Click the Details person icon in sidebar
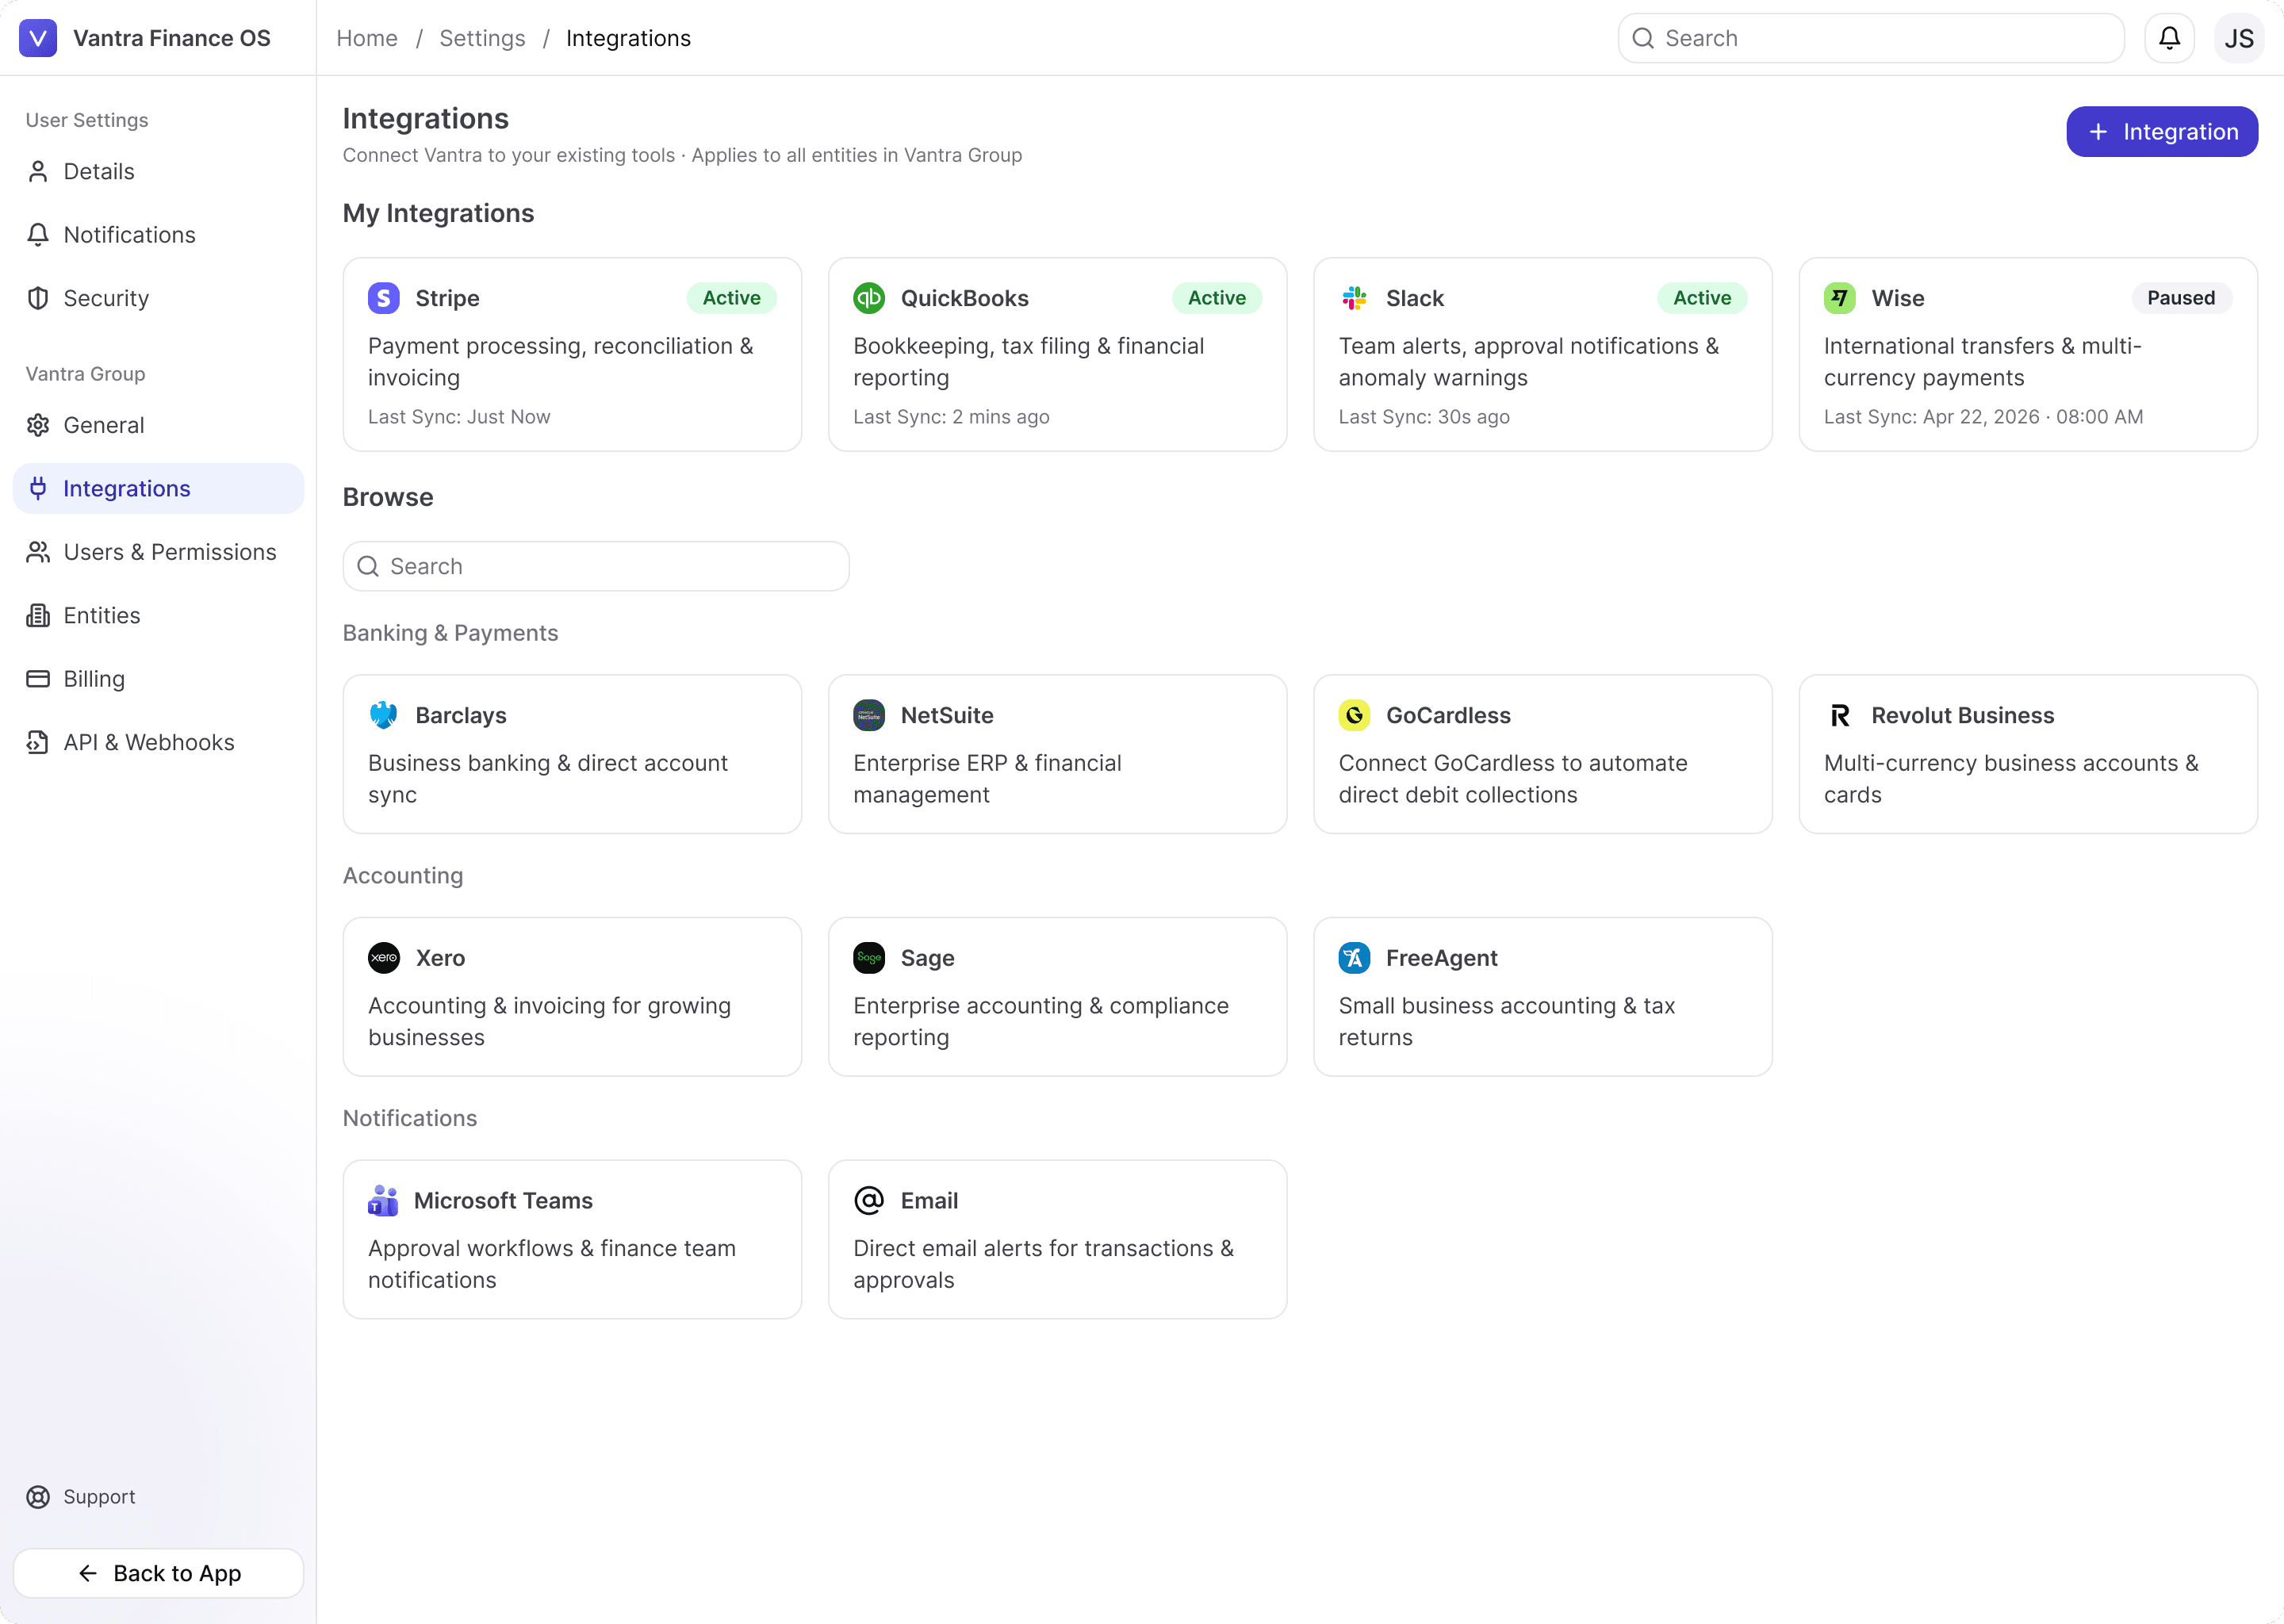 pos(38,172)
